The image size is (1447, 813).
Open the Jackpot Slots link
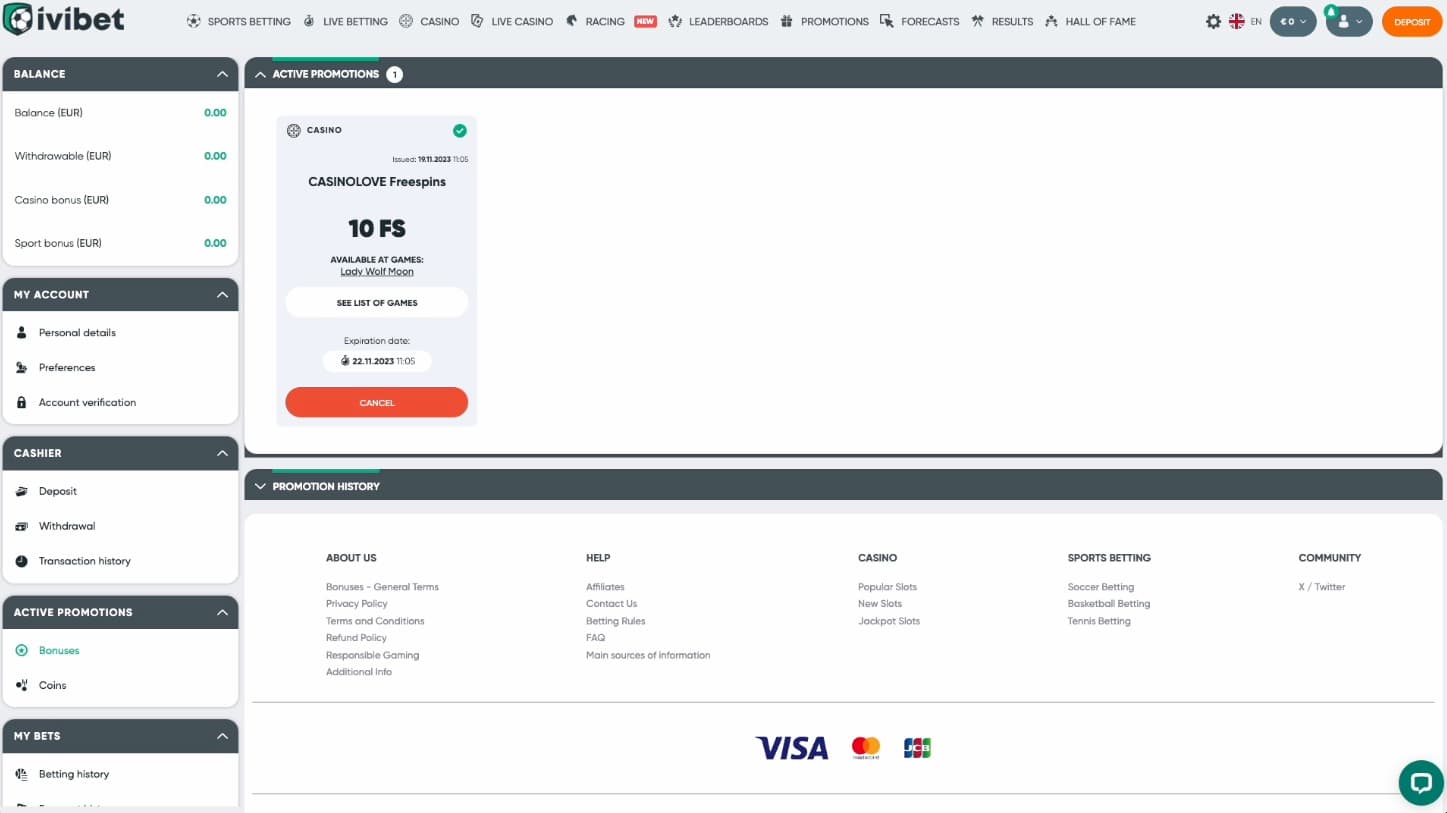point(889,621)
